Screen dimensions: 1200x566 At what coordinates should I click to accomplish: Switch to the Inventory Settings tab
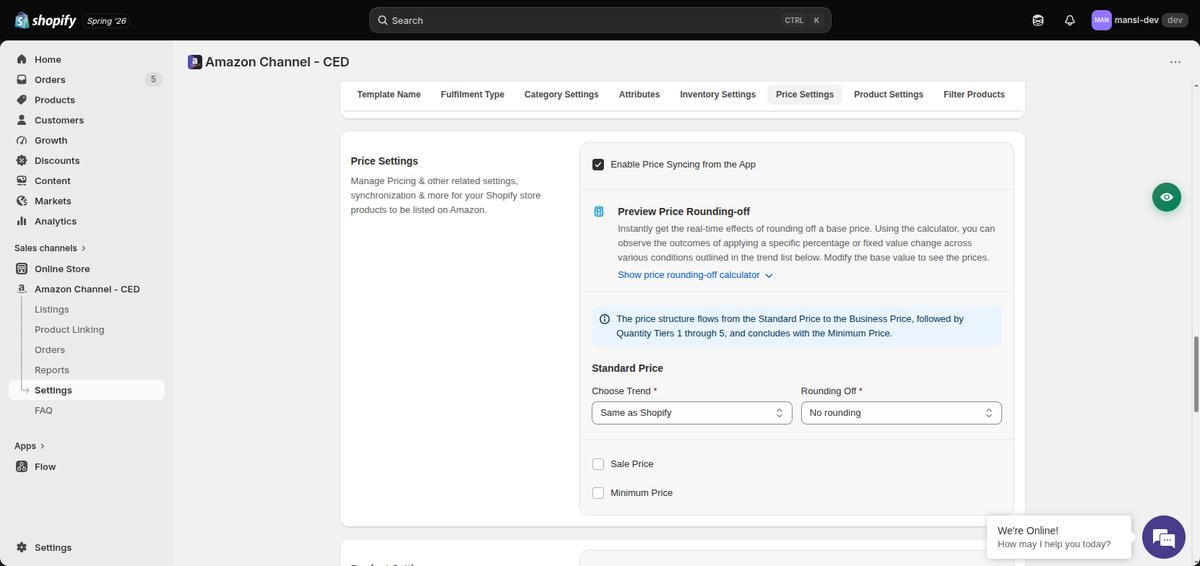[718, 94]
